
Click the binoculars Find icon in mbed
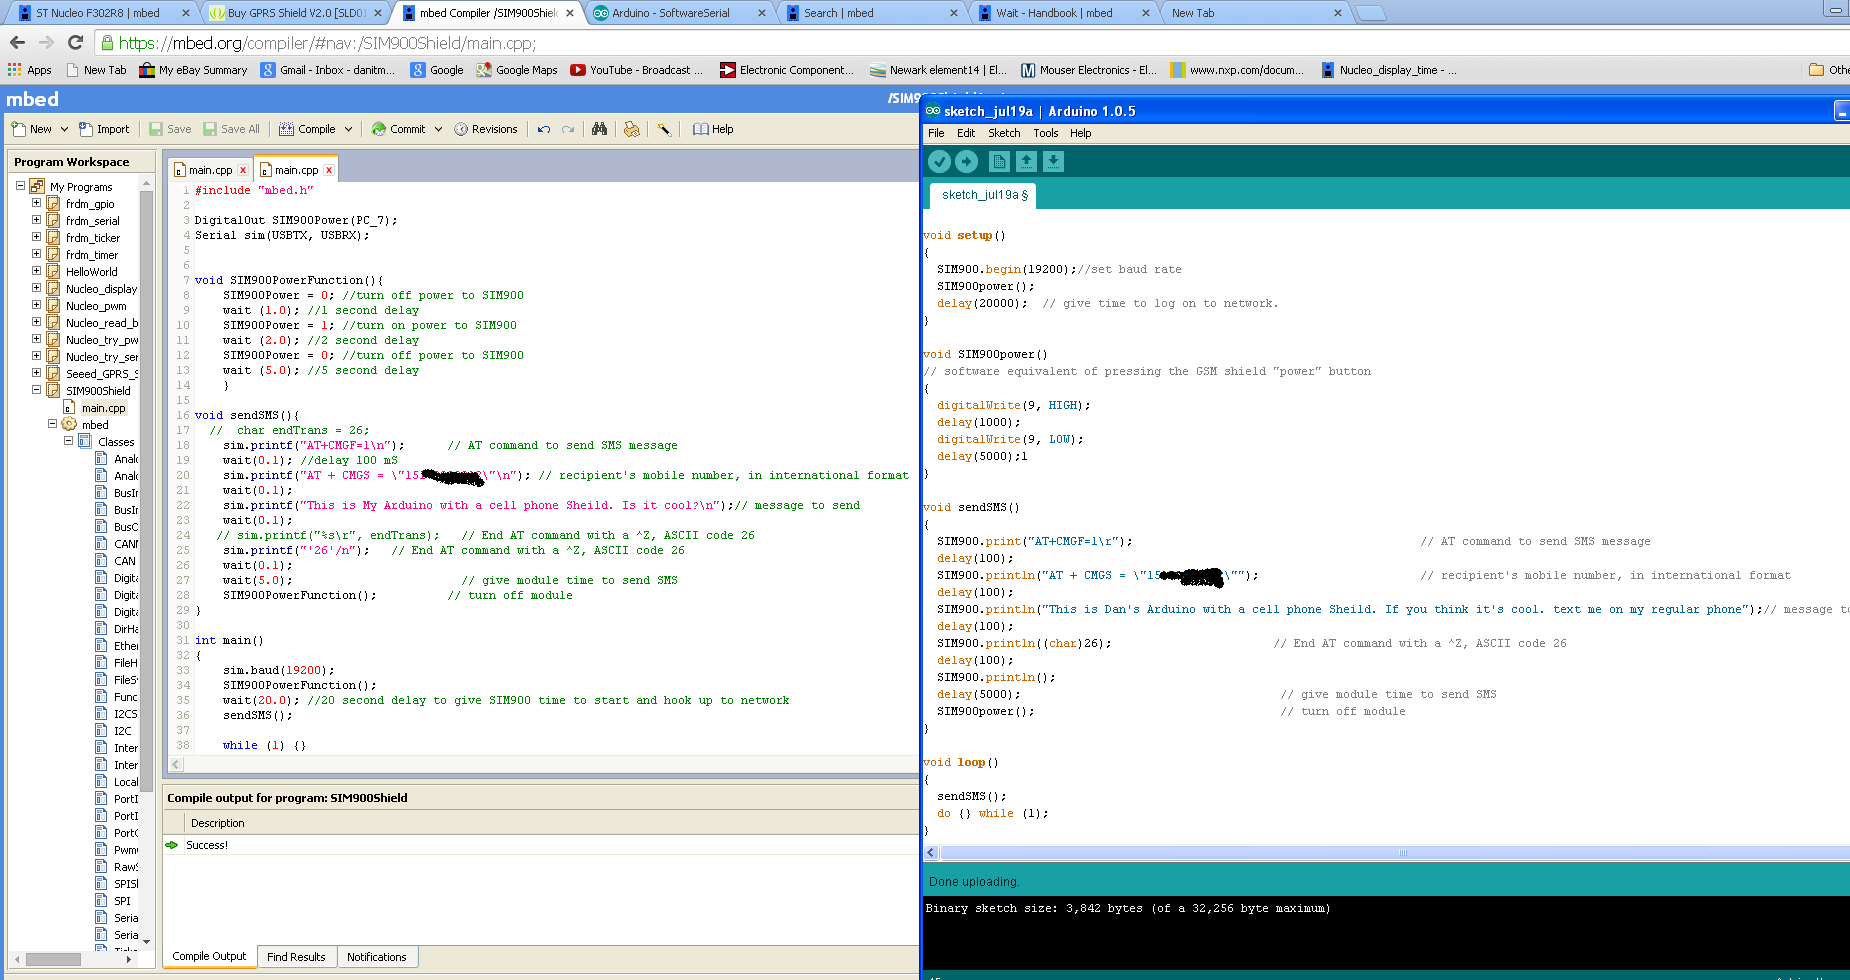coord(599,129)
